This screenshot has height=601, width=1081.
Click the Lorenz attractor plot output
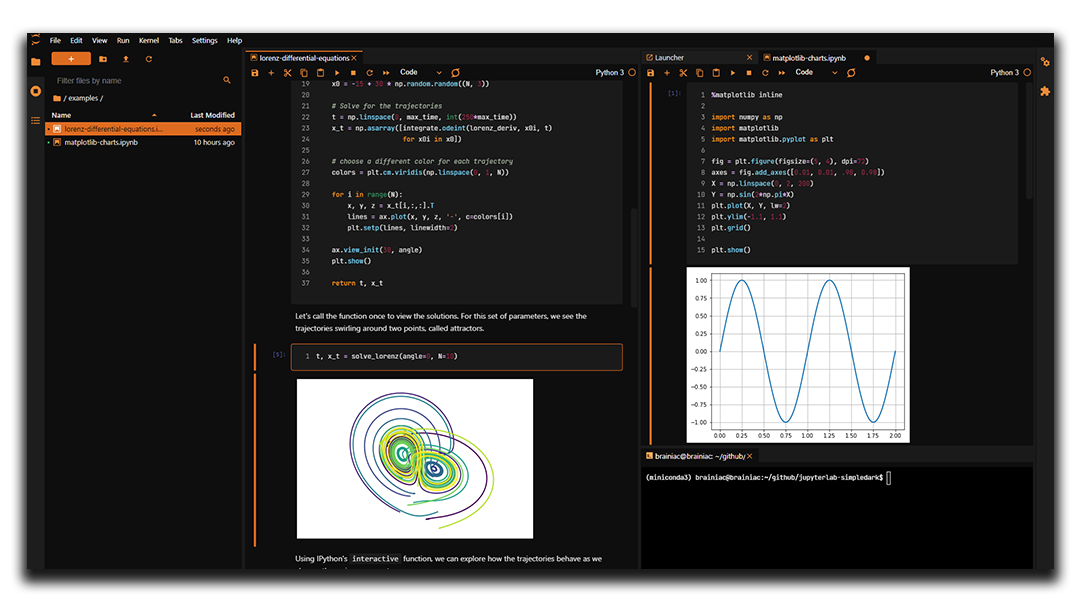pos(415,458)
